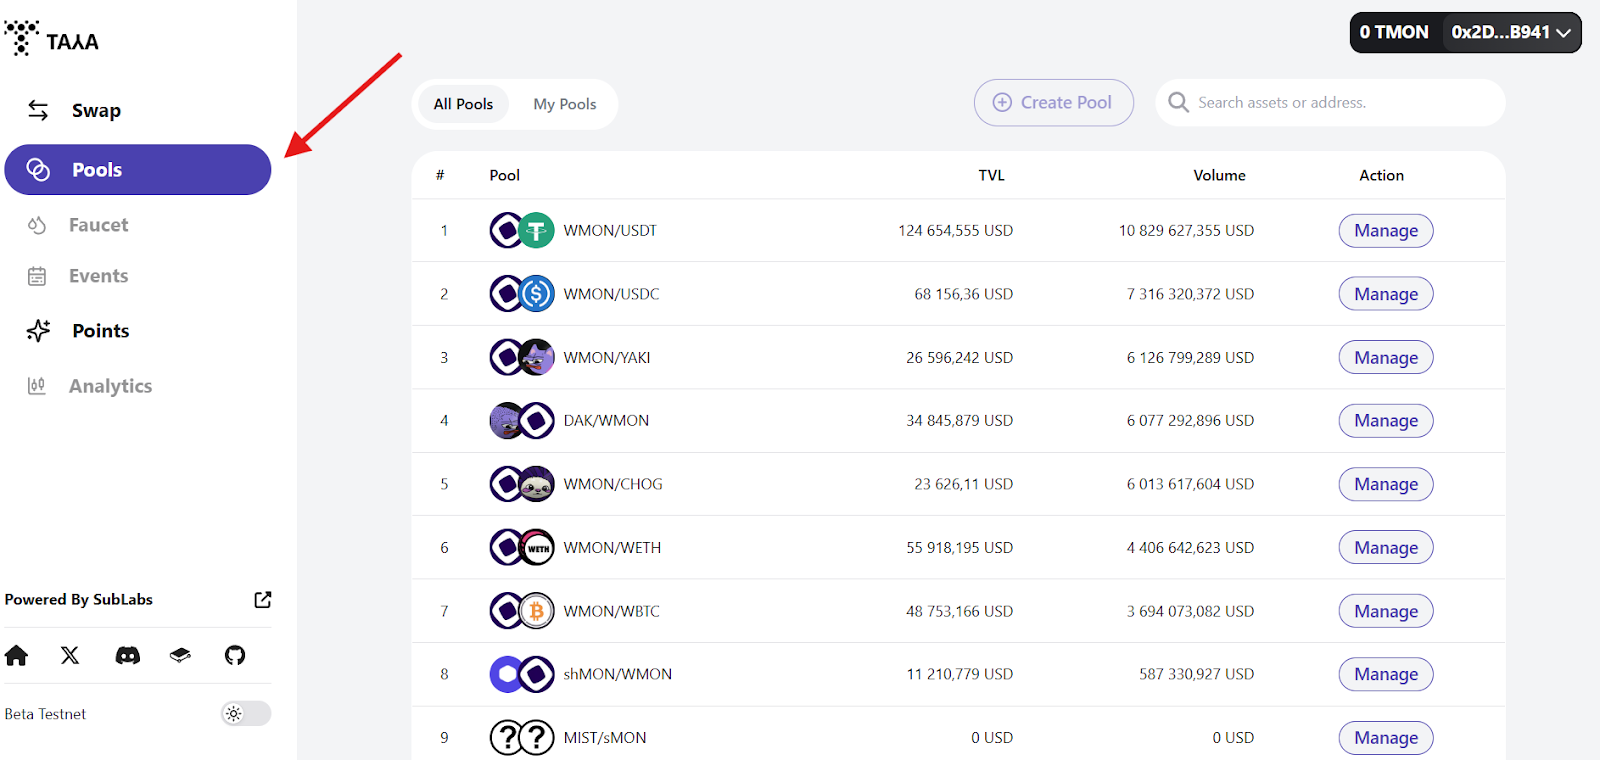
Task: Open the GitHub link icon
Action: 235,655
